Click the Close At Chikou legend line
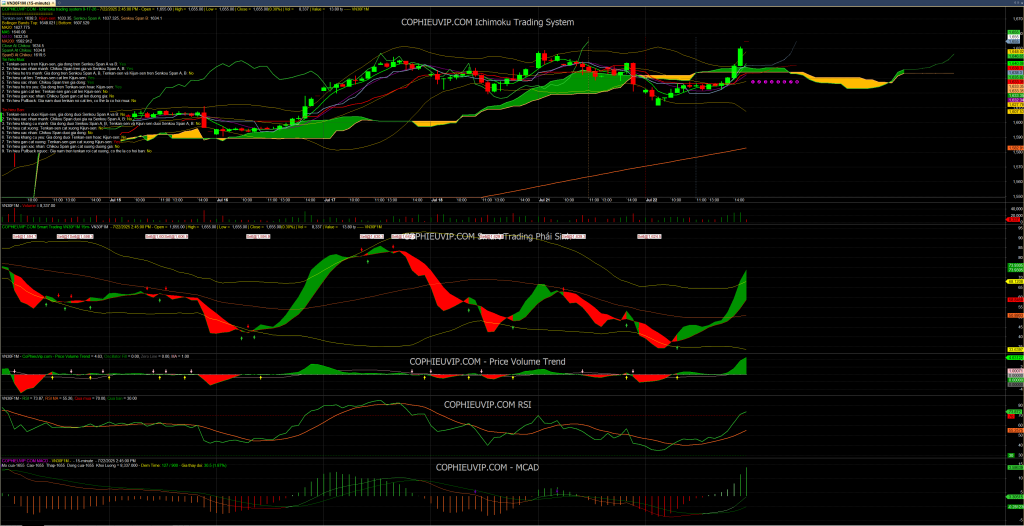Screen dimensions: 1024x526 (x=24, y=46)
